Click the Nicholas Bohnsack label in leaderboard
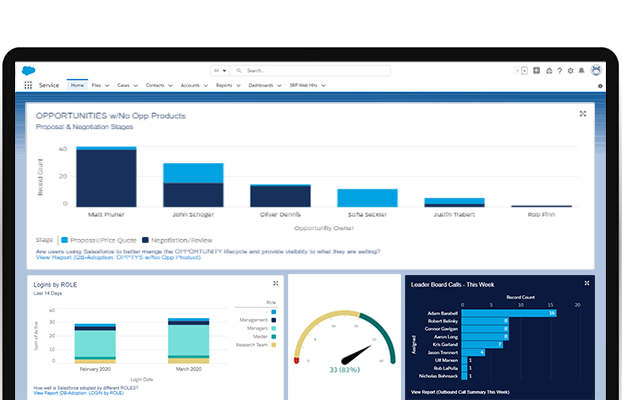Viewport: 622px width, 400px height. click(x=438, y=376)
